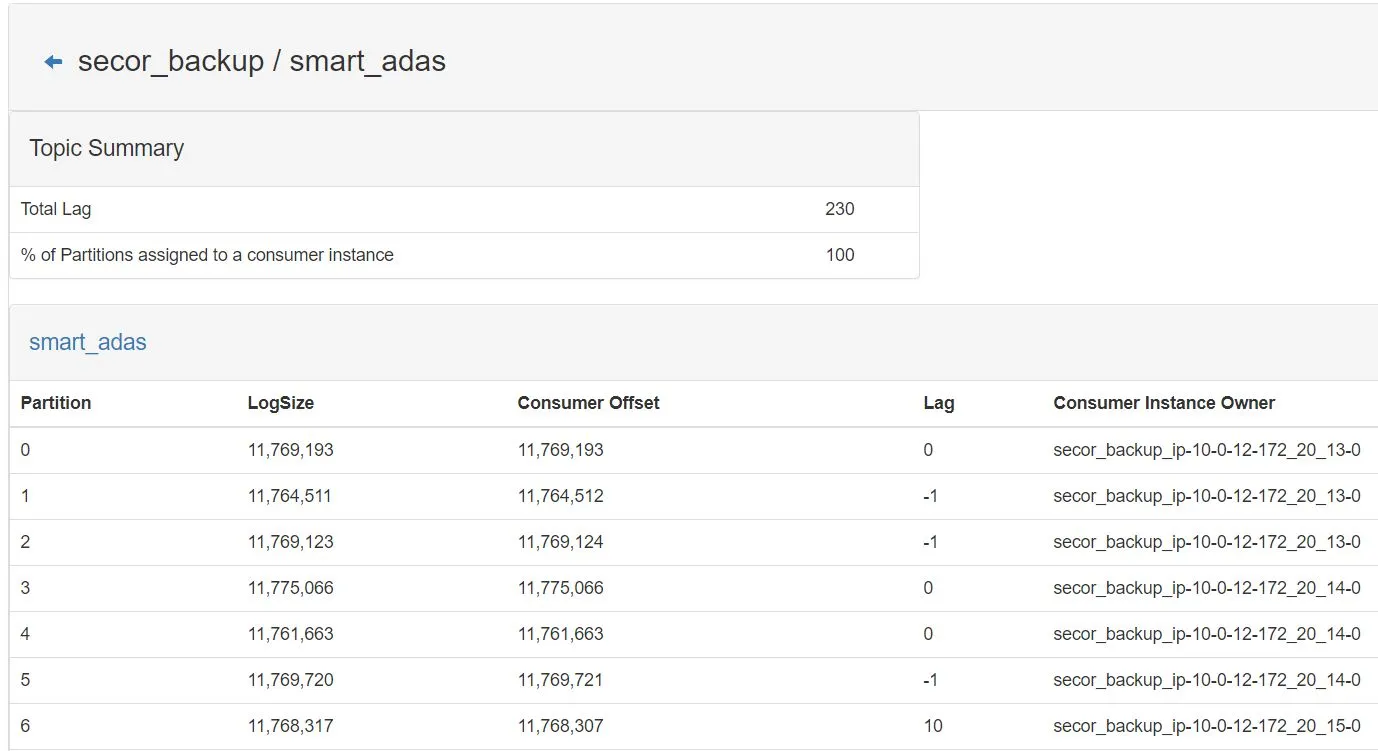Select the Consumer Instance Owner header
This screenshot has width=1378, height=751.
click(x=1164, y=403)
